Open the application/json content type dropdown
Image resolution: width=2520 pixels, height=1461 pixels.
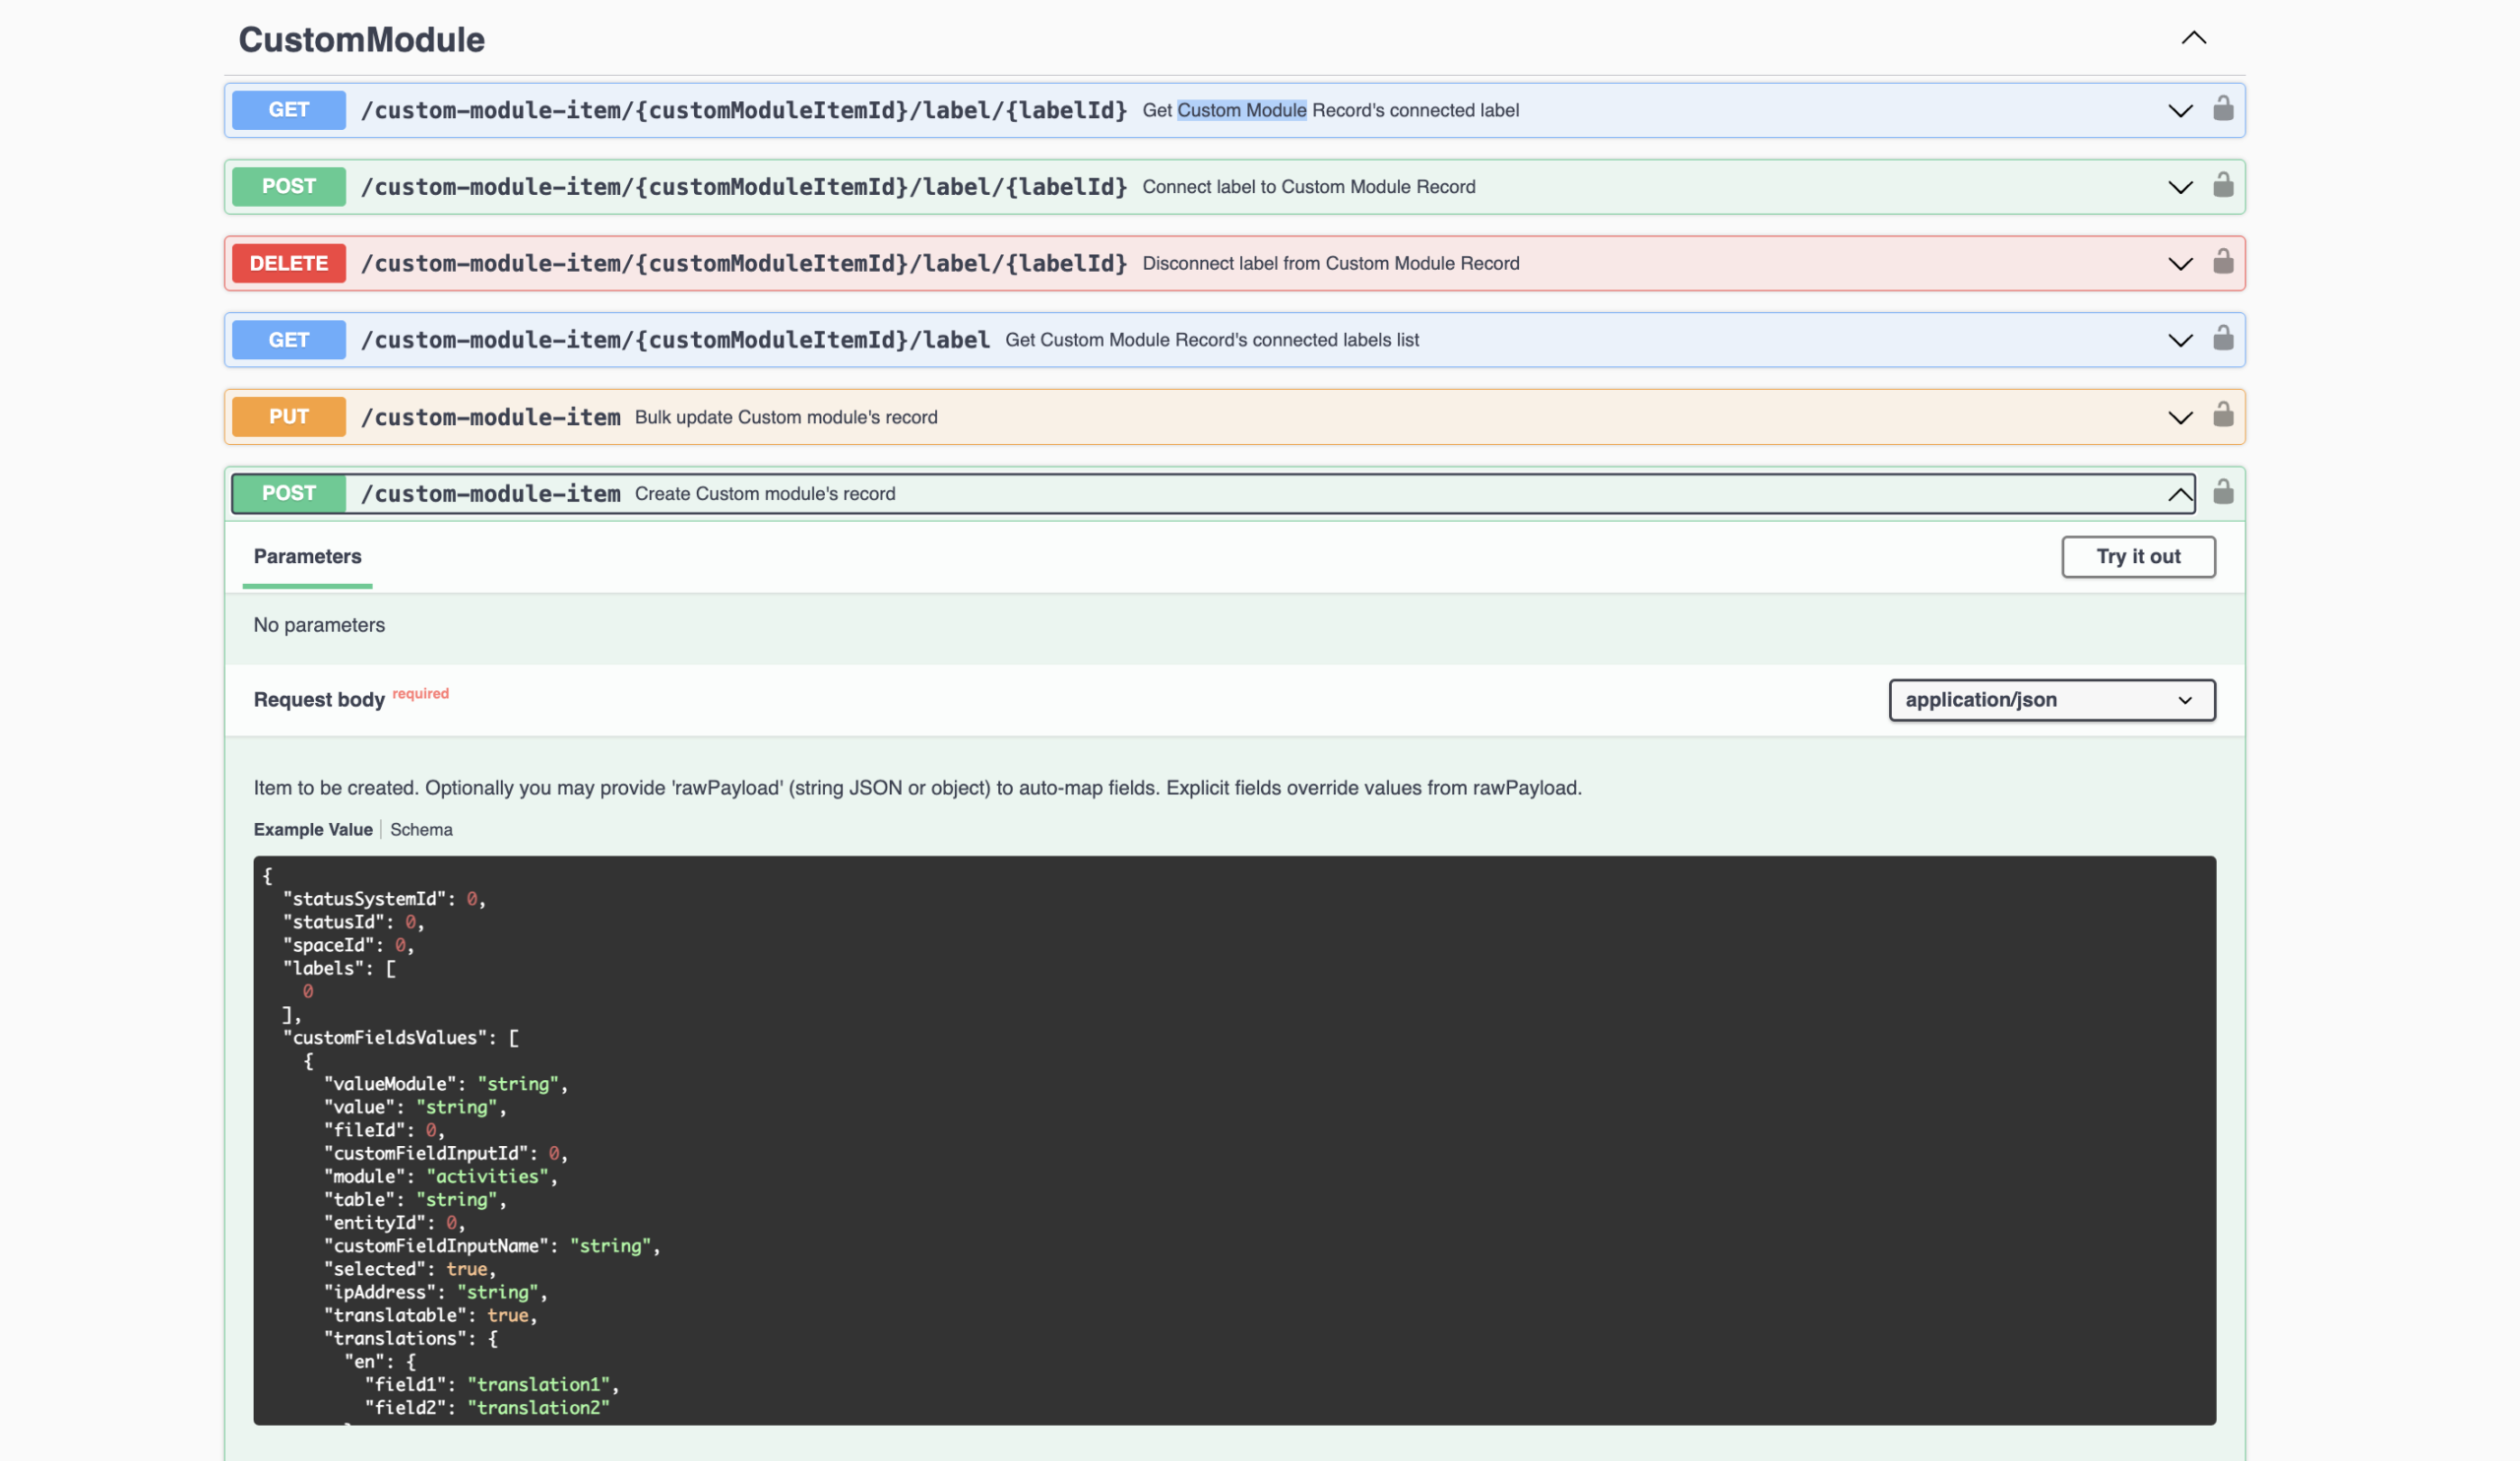click(2050, 700)
